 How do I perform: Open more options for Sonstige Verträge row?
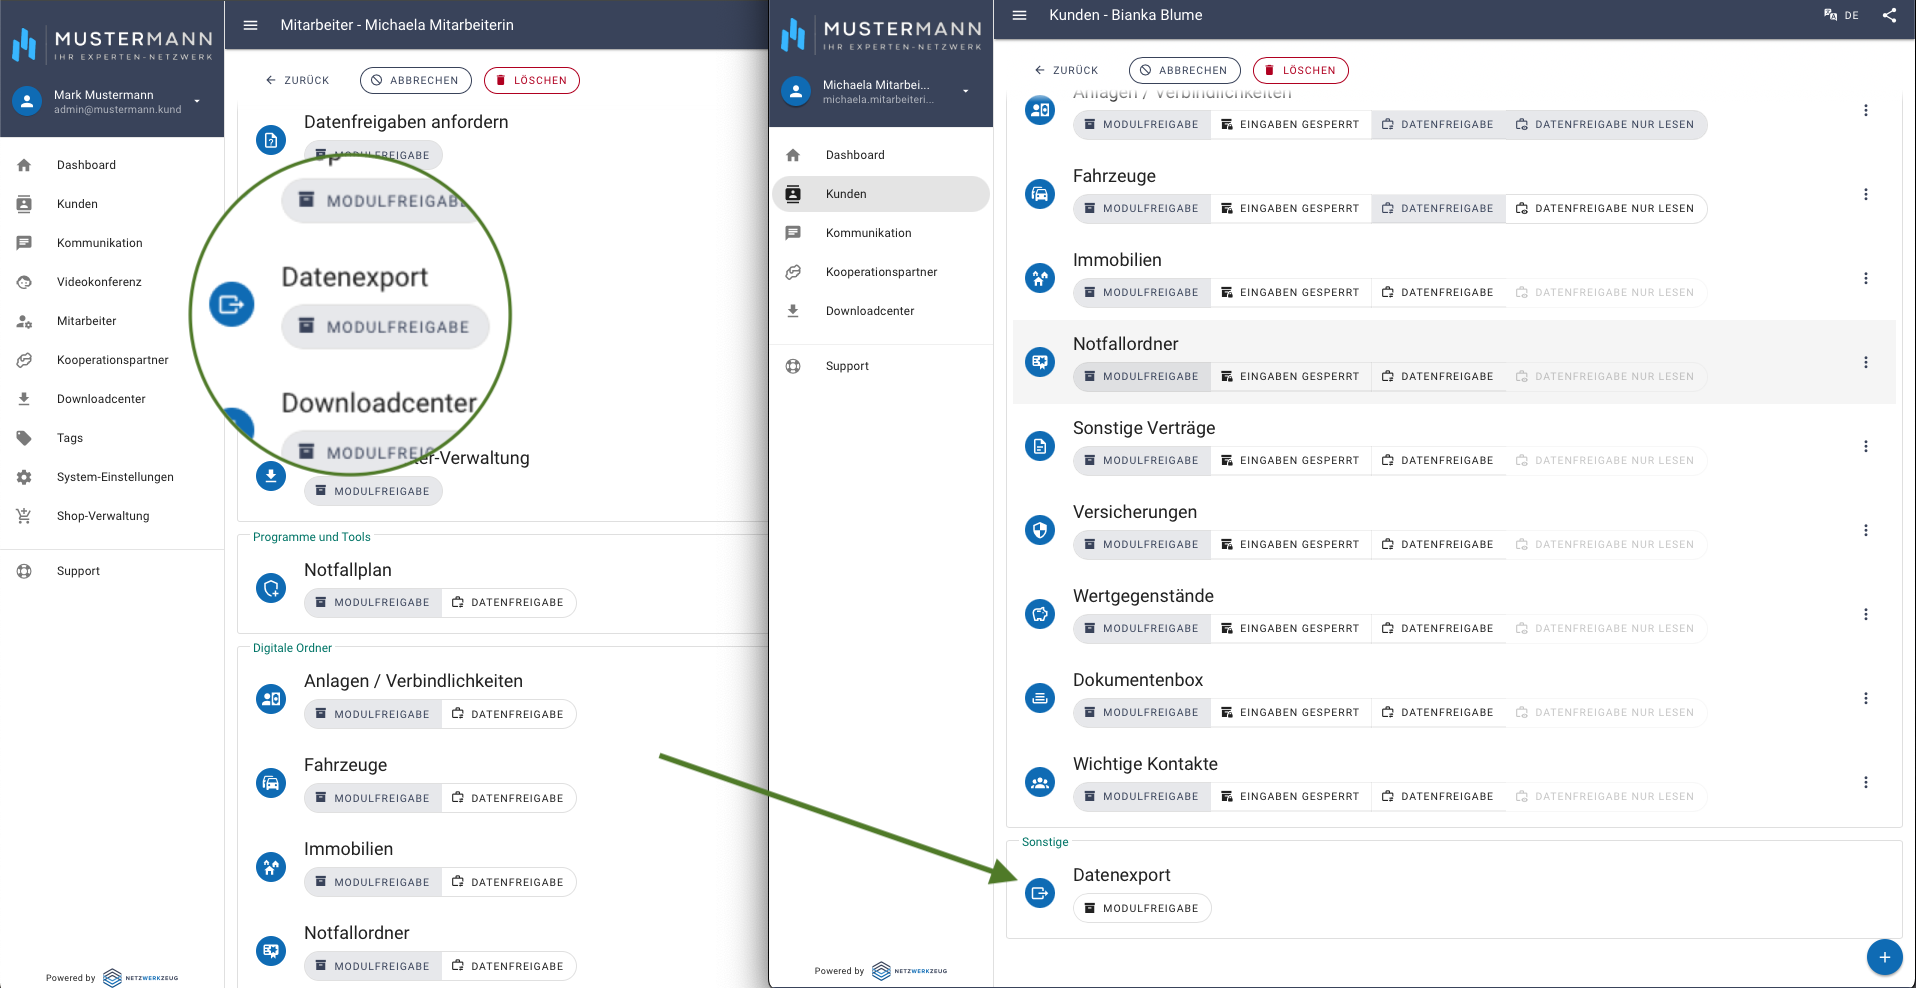tap(1866, 447)
